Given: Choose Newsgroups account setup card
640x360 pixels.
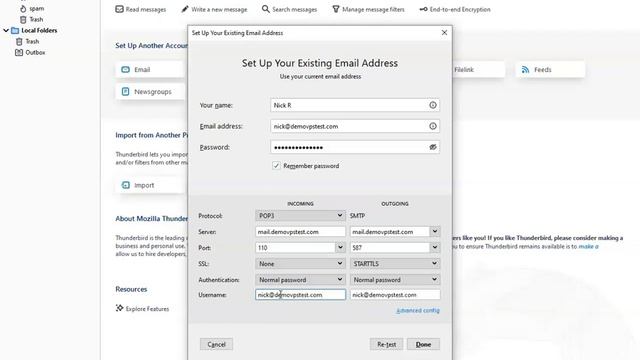Looking at the screenshot, I should pos(151,92).
